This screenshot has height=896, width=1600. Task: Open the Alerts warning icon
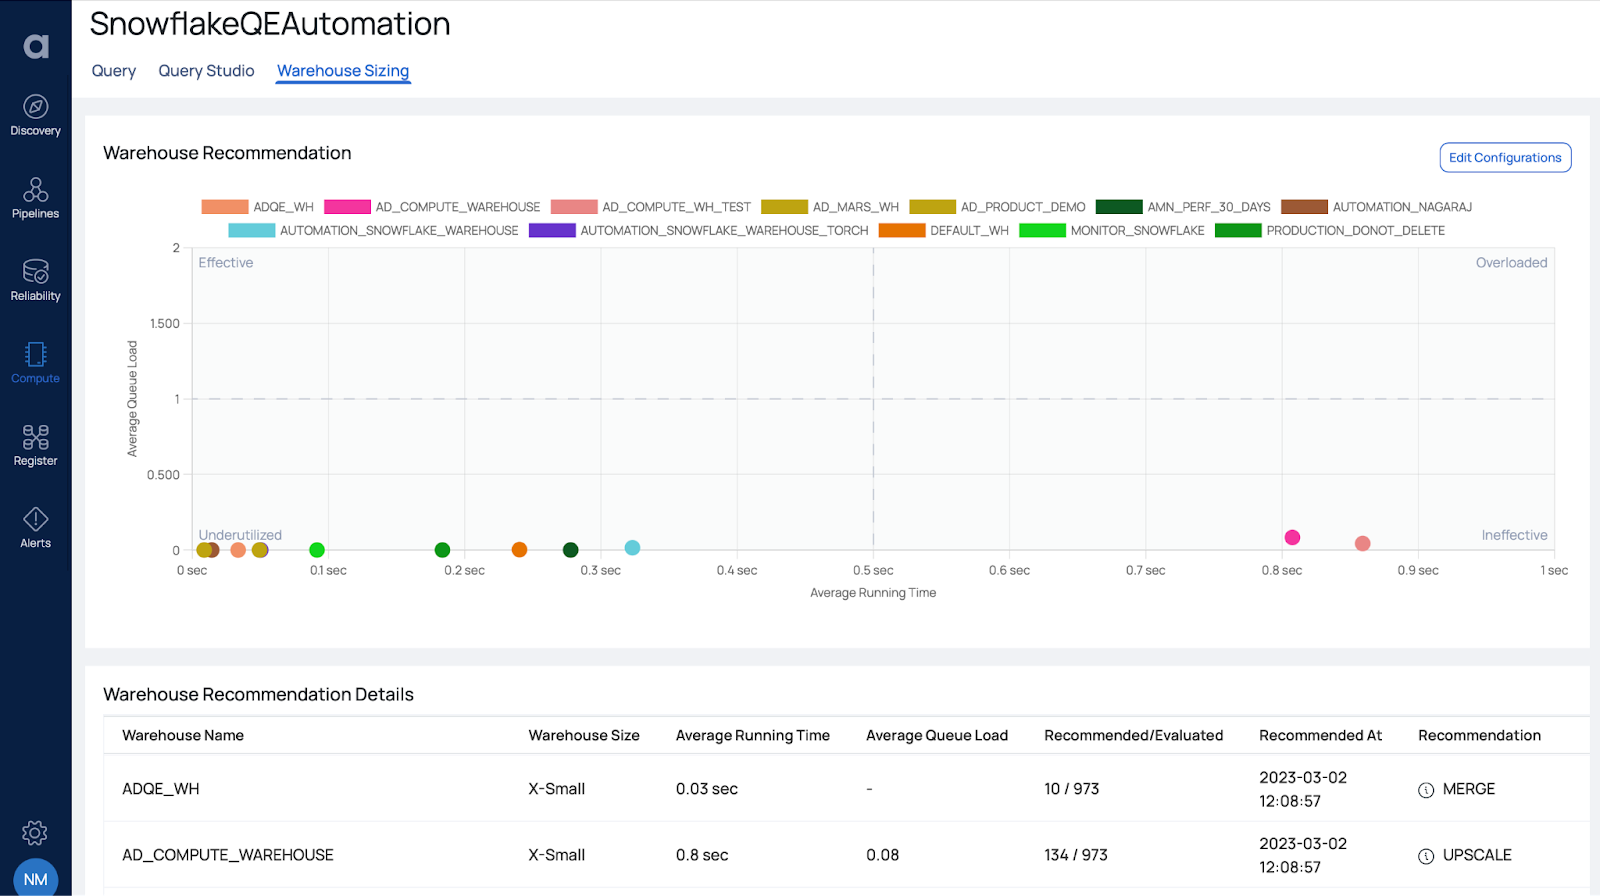(x=36, y=519)
